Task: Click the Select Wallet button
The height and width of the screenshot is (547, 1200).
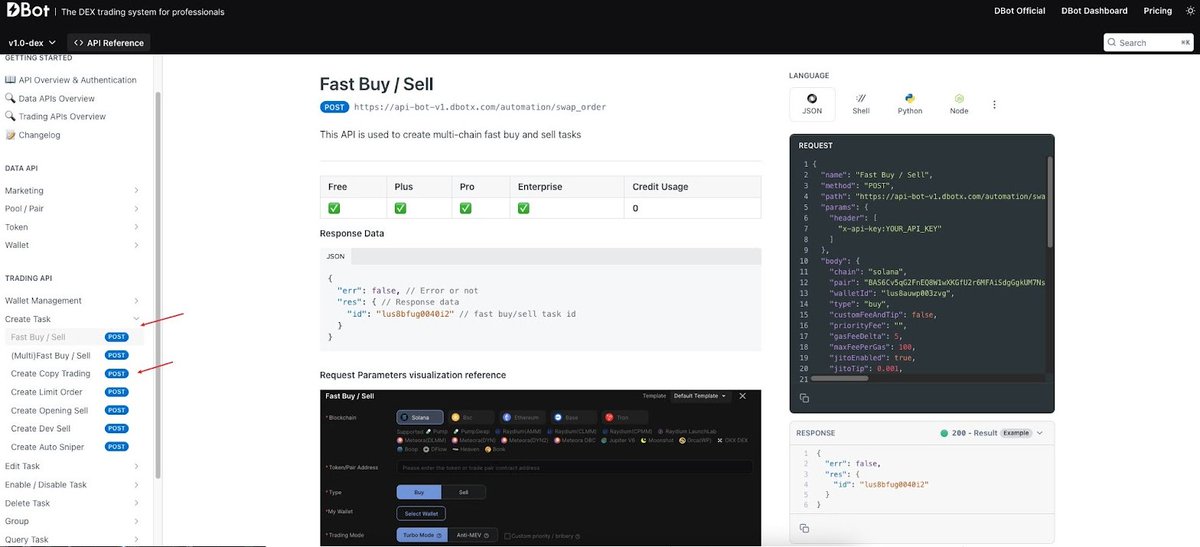Action: pyautogui.click(x=421, y=513)
